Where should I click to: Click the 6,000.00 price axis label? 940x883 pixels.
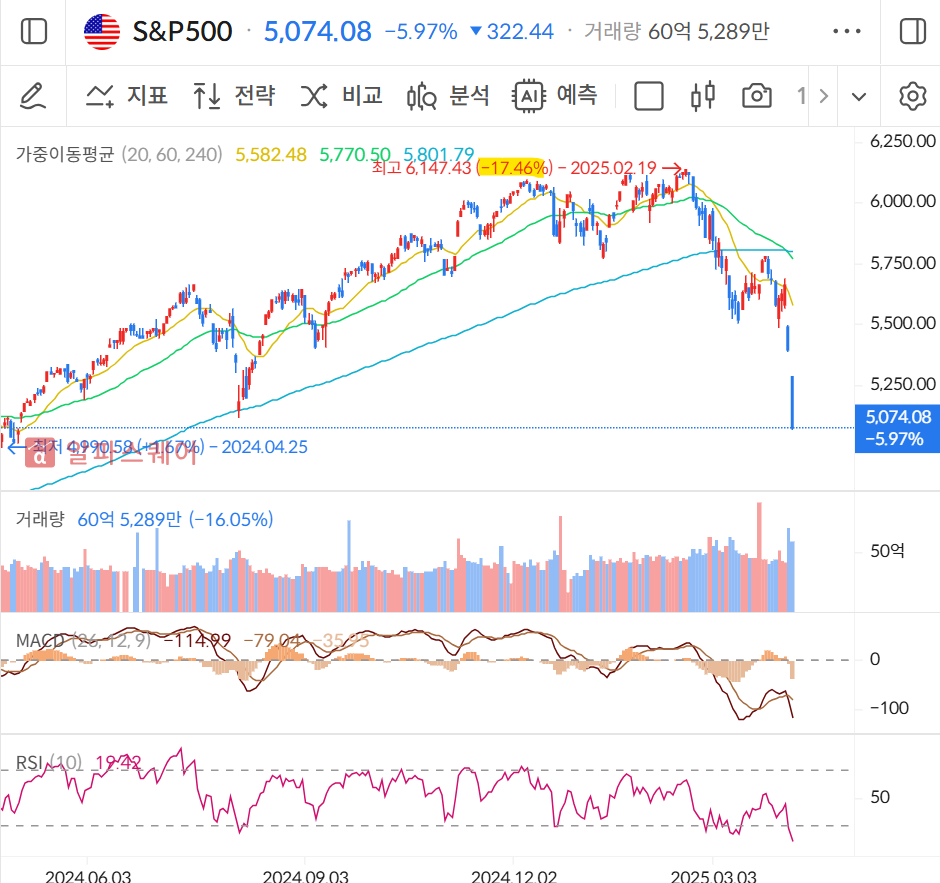903,201
